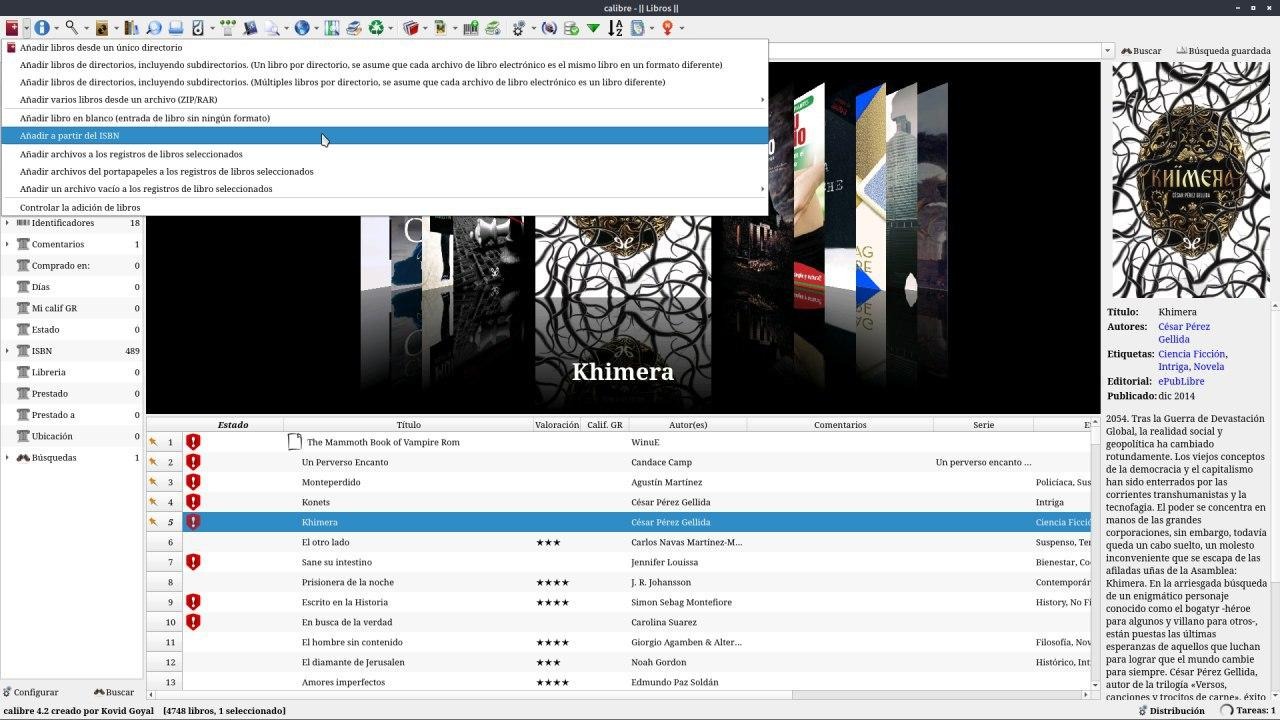Click the Configurar button in the tag browser
Viewport: 1280px width, 720px height.
pyautogui.click(x=31, y=692)
